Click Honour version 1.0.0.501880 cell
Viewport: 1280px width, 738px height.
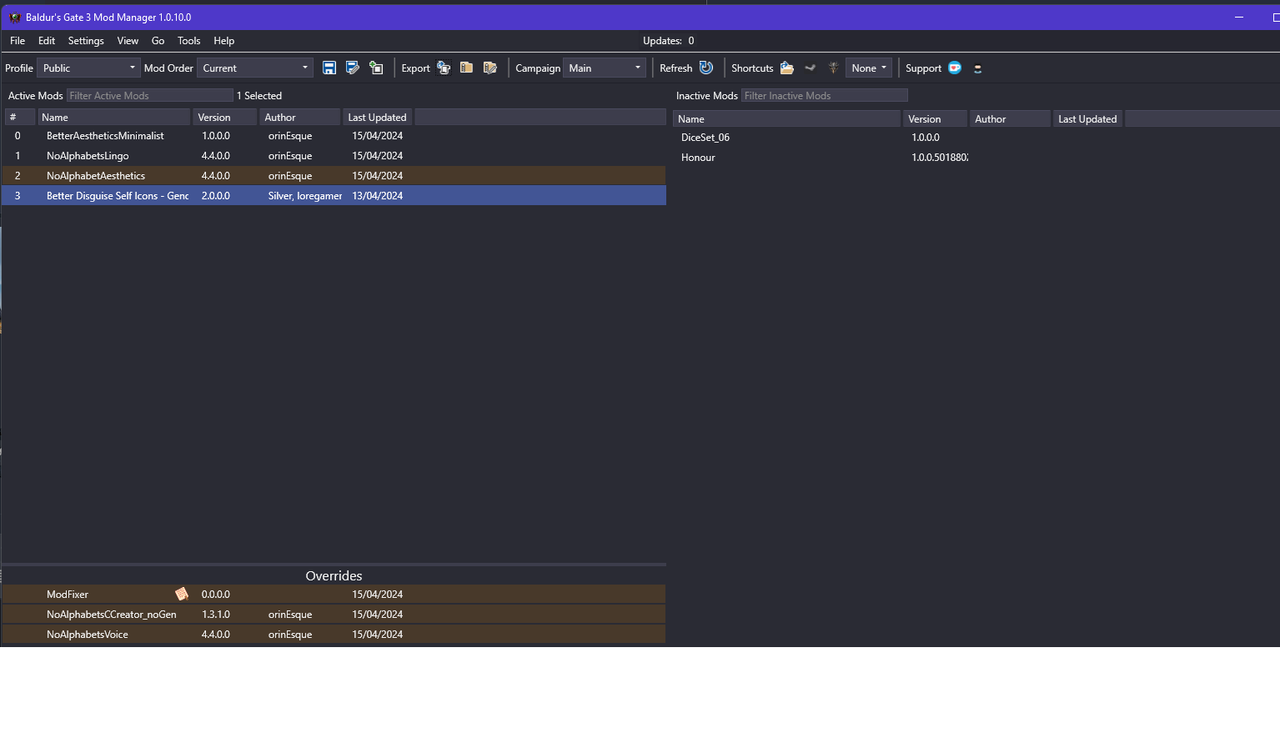point(940,157)
